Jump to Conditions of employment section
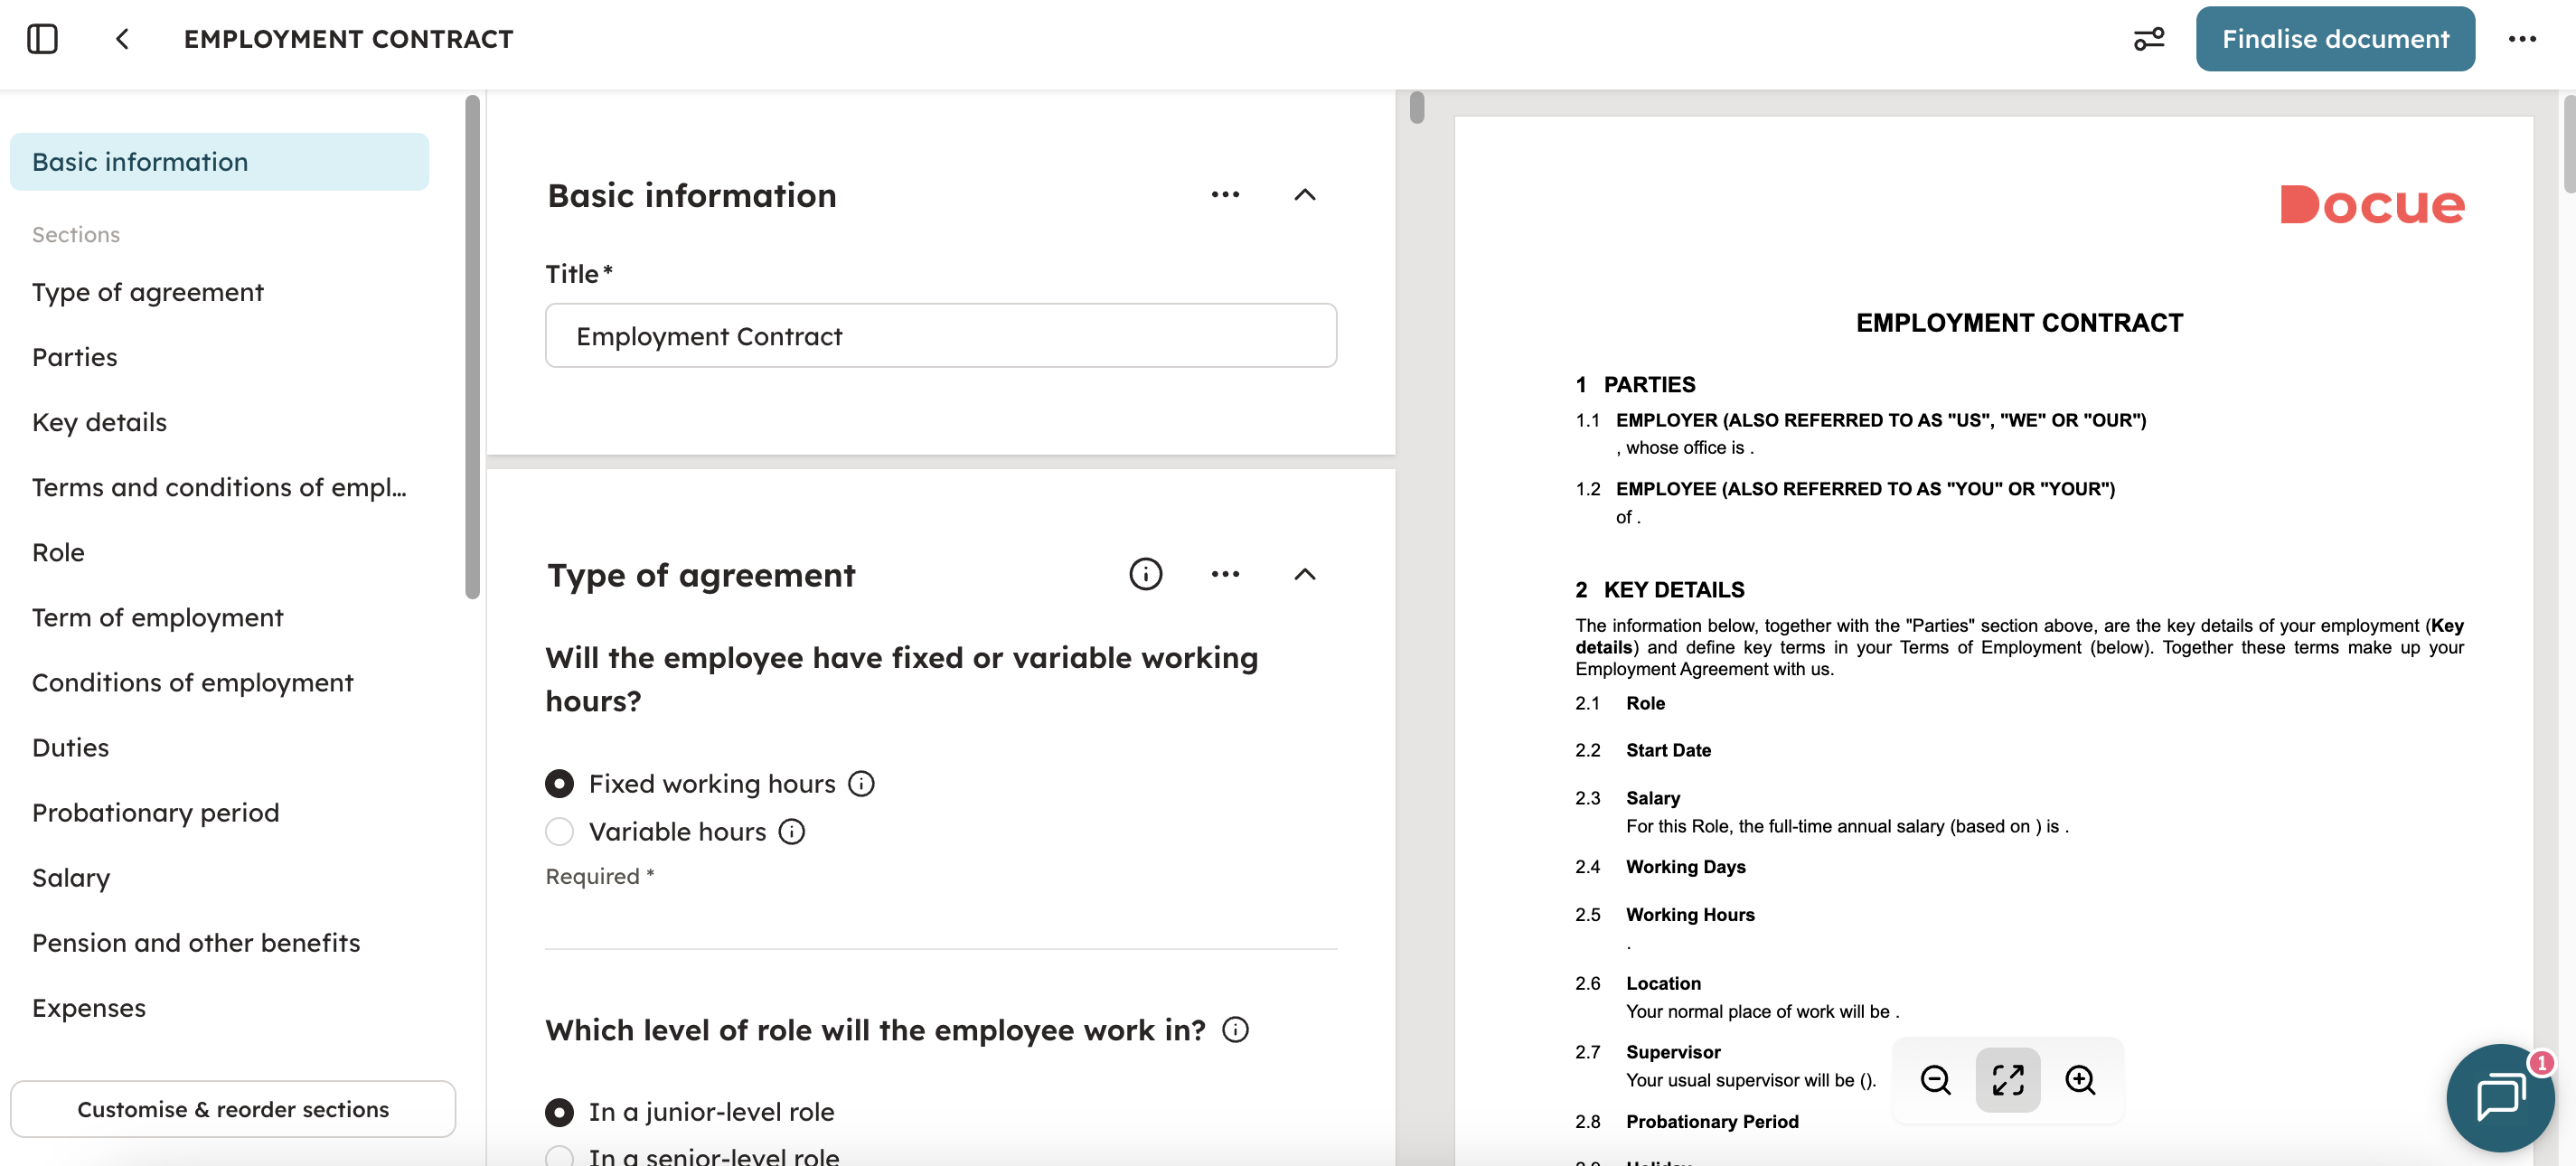The height and width of the screenshot is (1166, 2576). click(193, 682)
